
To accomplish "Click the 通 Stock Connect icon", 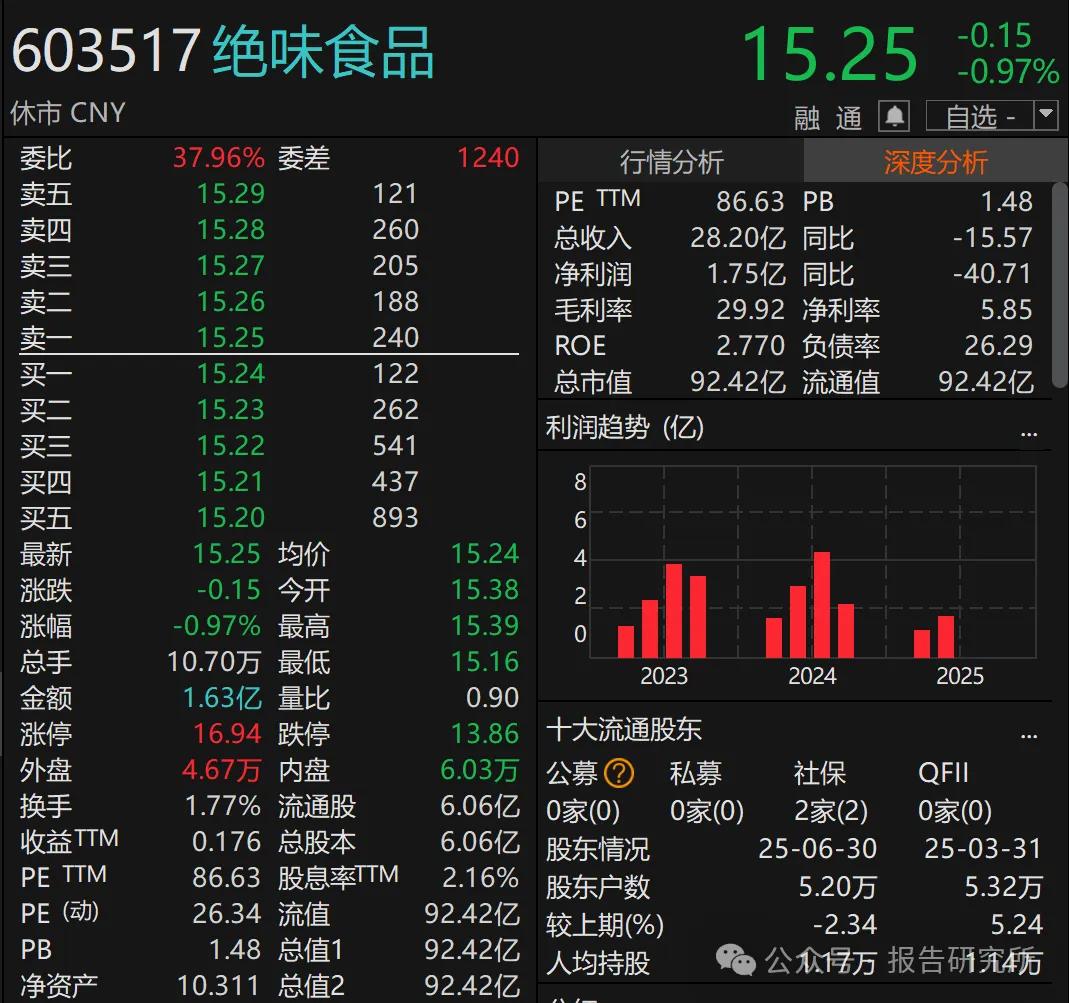I will coord(849,117).
